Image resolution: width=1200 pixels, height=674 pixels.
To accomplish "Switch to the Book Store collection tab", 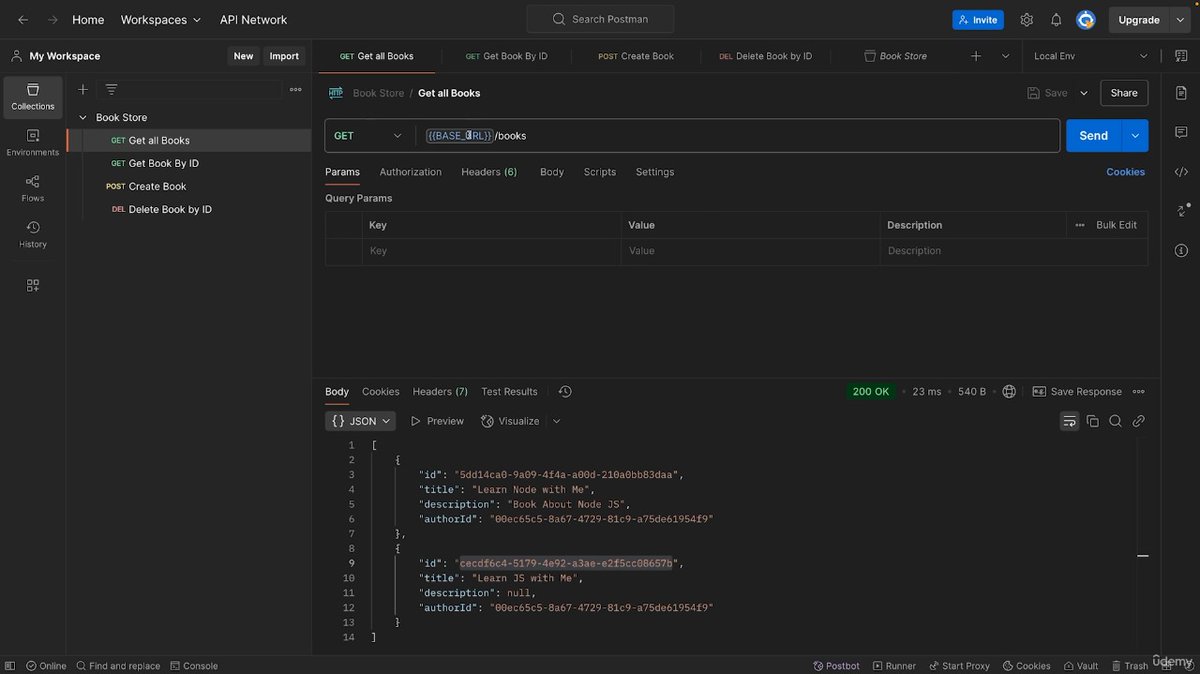I will 895,56.
